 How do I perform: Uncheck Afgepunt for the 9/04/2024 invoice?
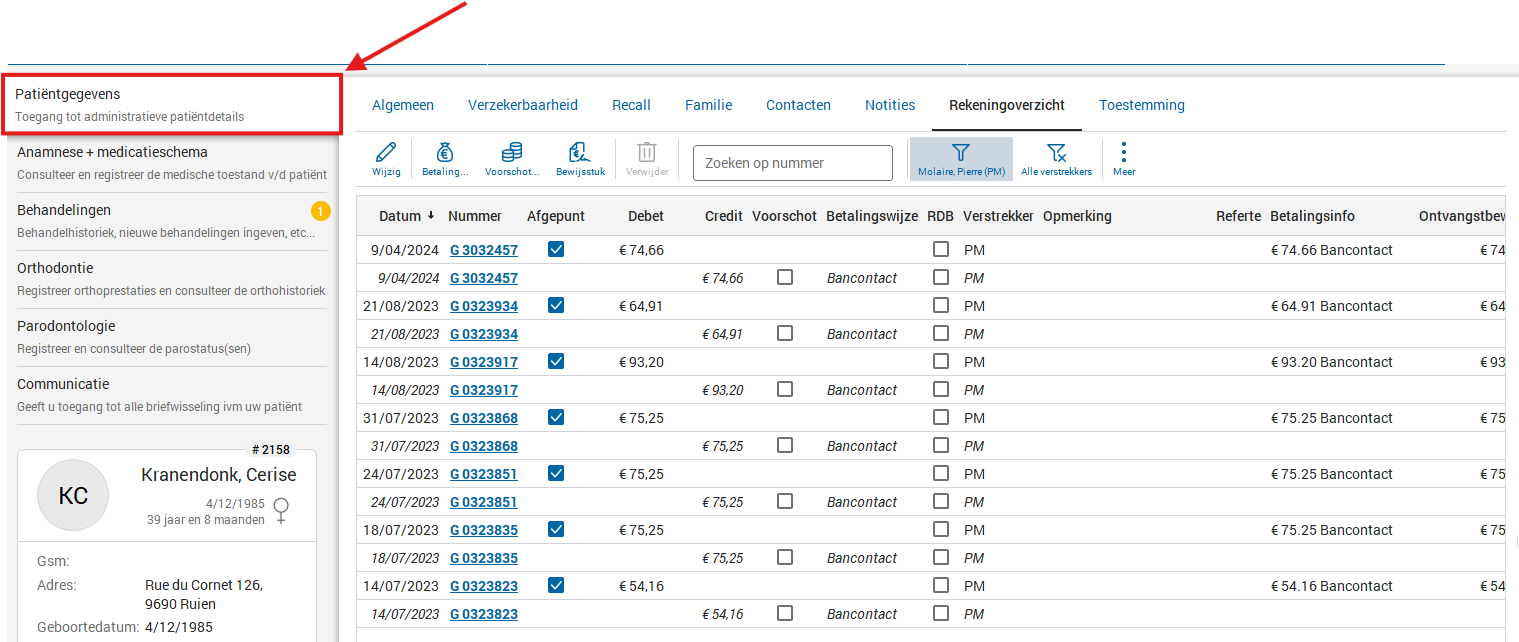(556, 250)
